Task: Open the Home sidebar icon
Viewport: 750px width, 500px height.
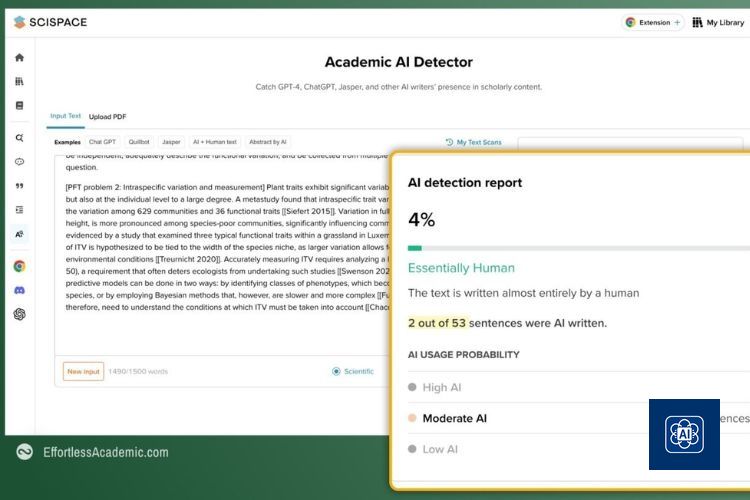Action: 19,57
